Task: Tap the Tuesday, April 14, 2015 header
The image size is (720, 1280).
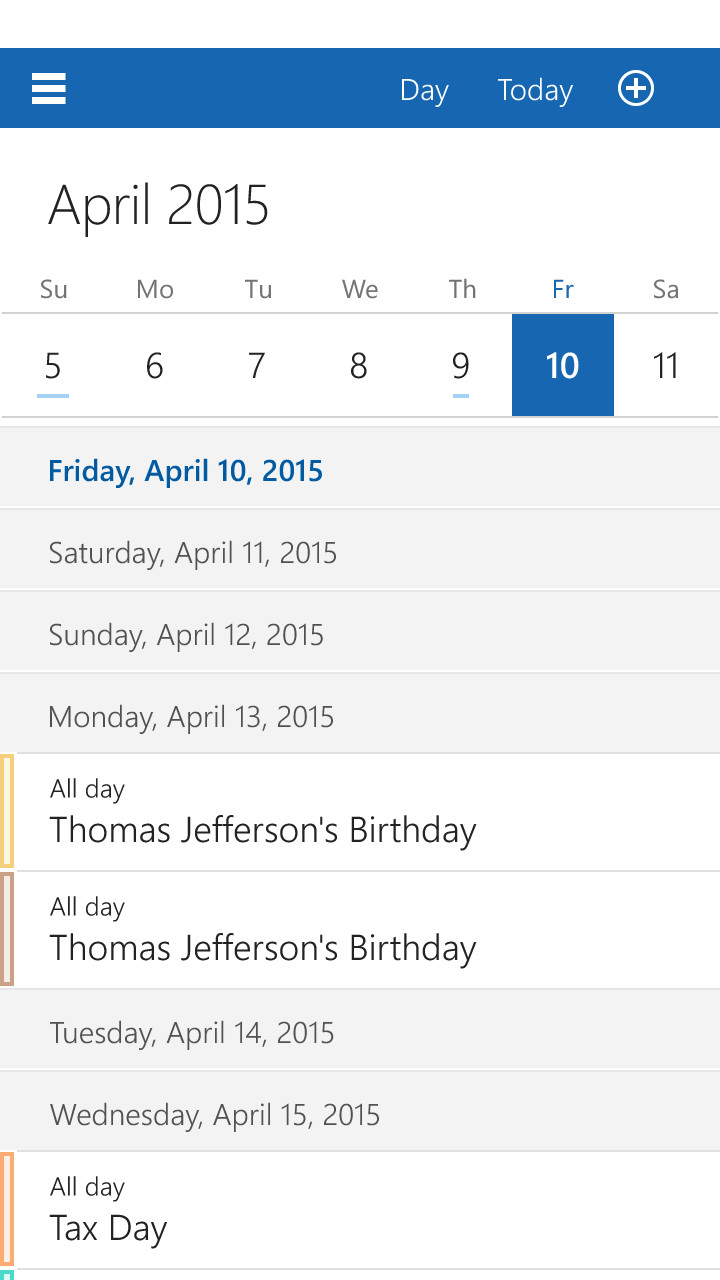Action: (192, 1032)
